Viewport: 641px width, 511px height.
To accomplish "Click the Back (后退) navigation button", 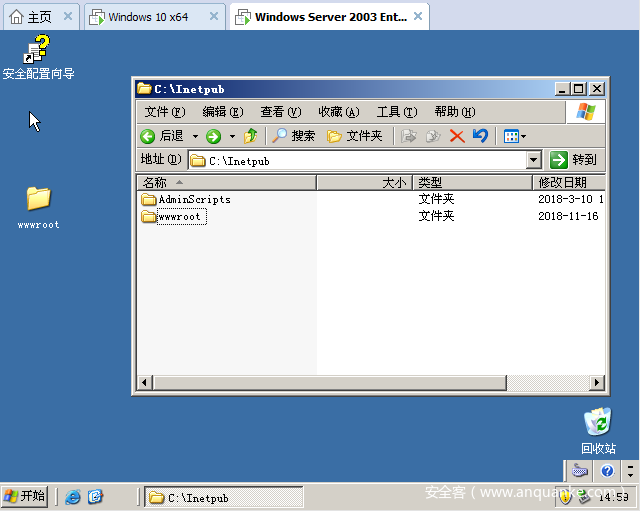I will [162, 136].
